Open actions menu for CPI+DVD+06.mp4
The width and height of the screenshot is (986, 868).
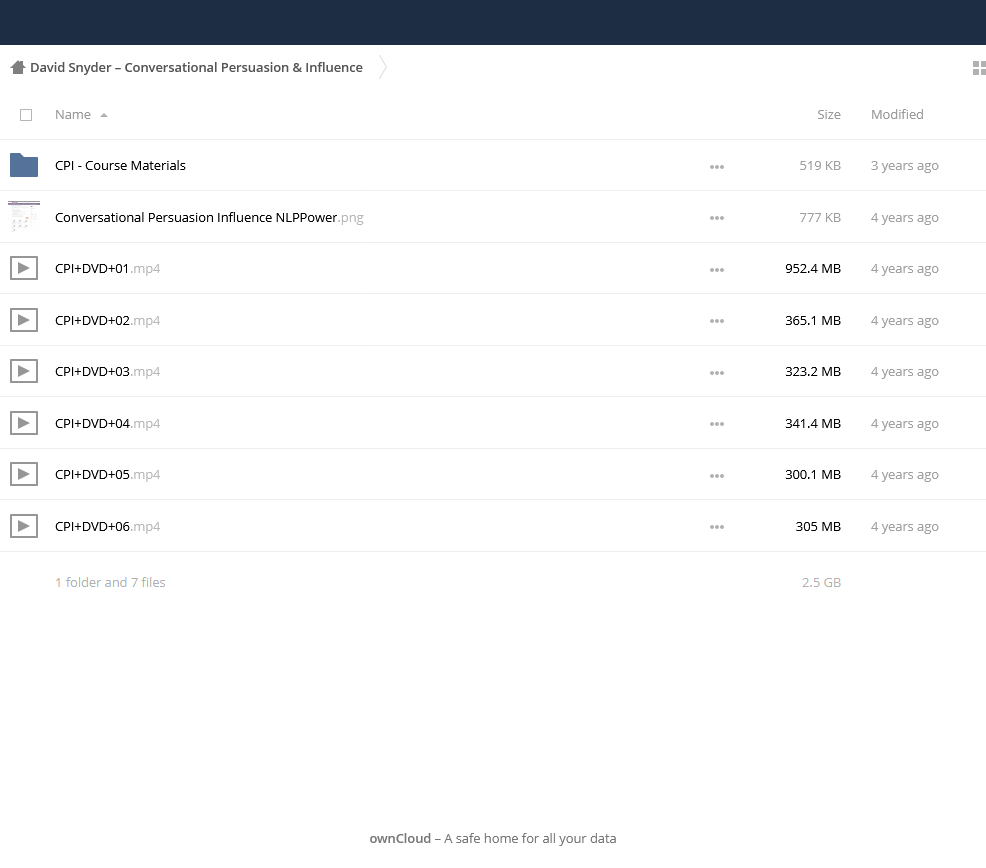(717, 528)
